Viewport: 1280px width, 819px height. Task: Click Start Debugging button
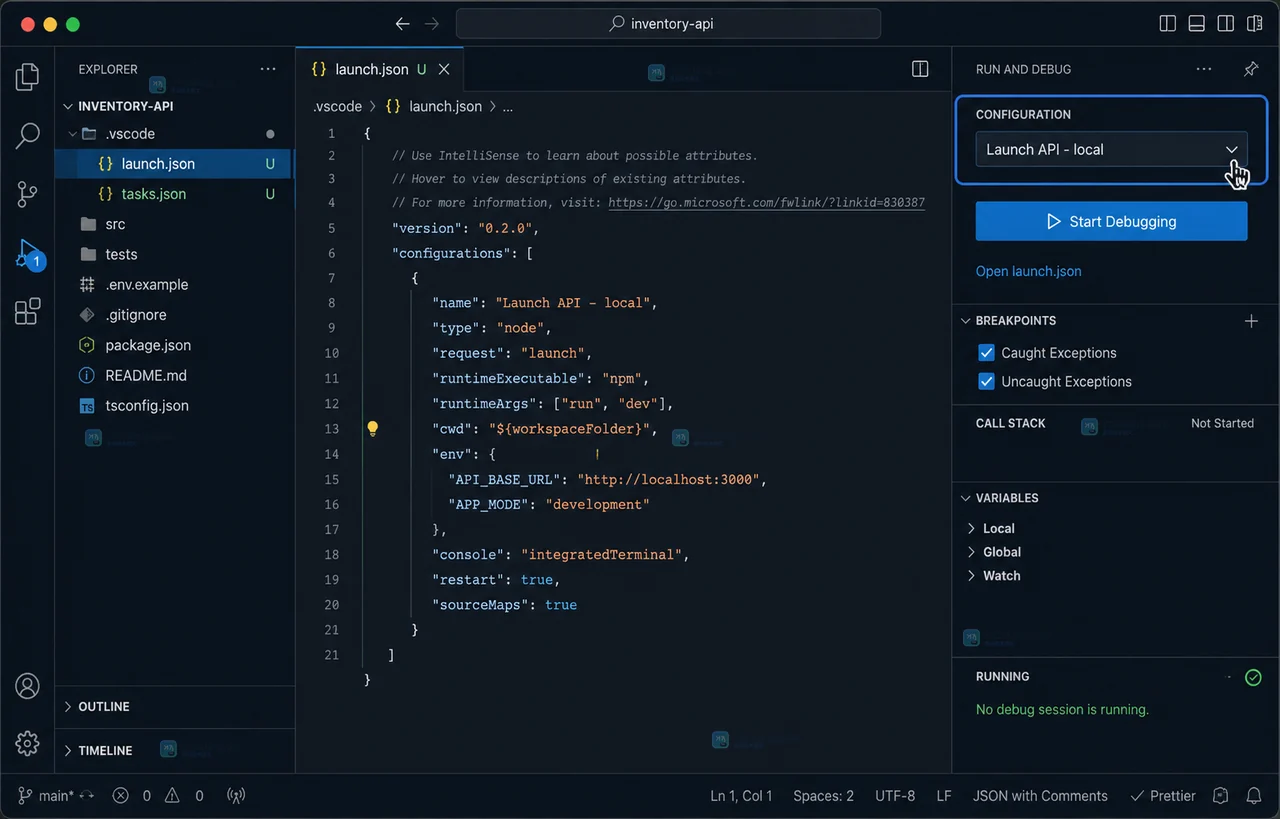[x=1111, y=221]
